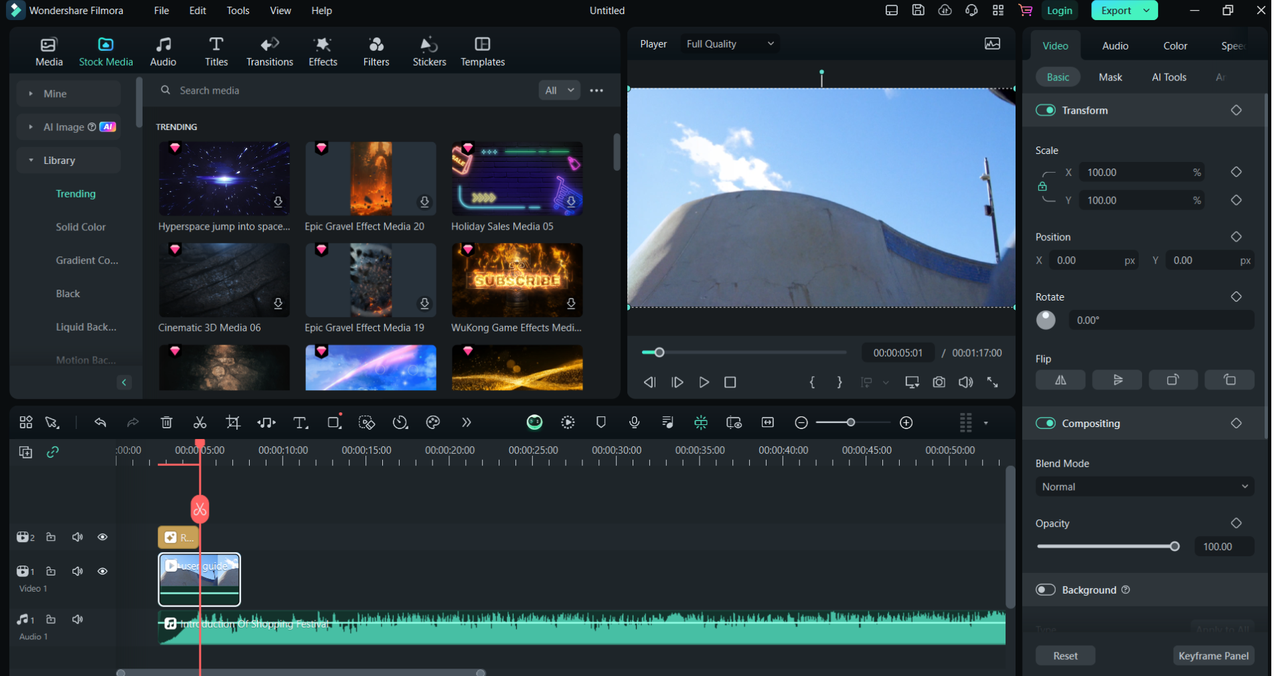Toggle visibility of track 2
1280x676 pixels.
pyautogui.click(x=102, y=537)
